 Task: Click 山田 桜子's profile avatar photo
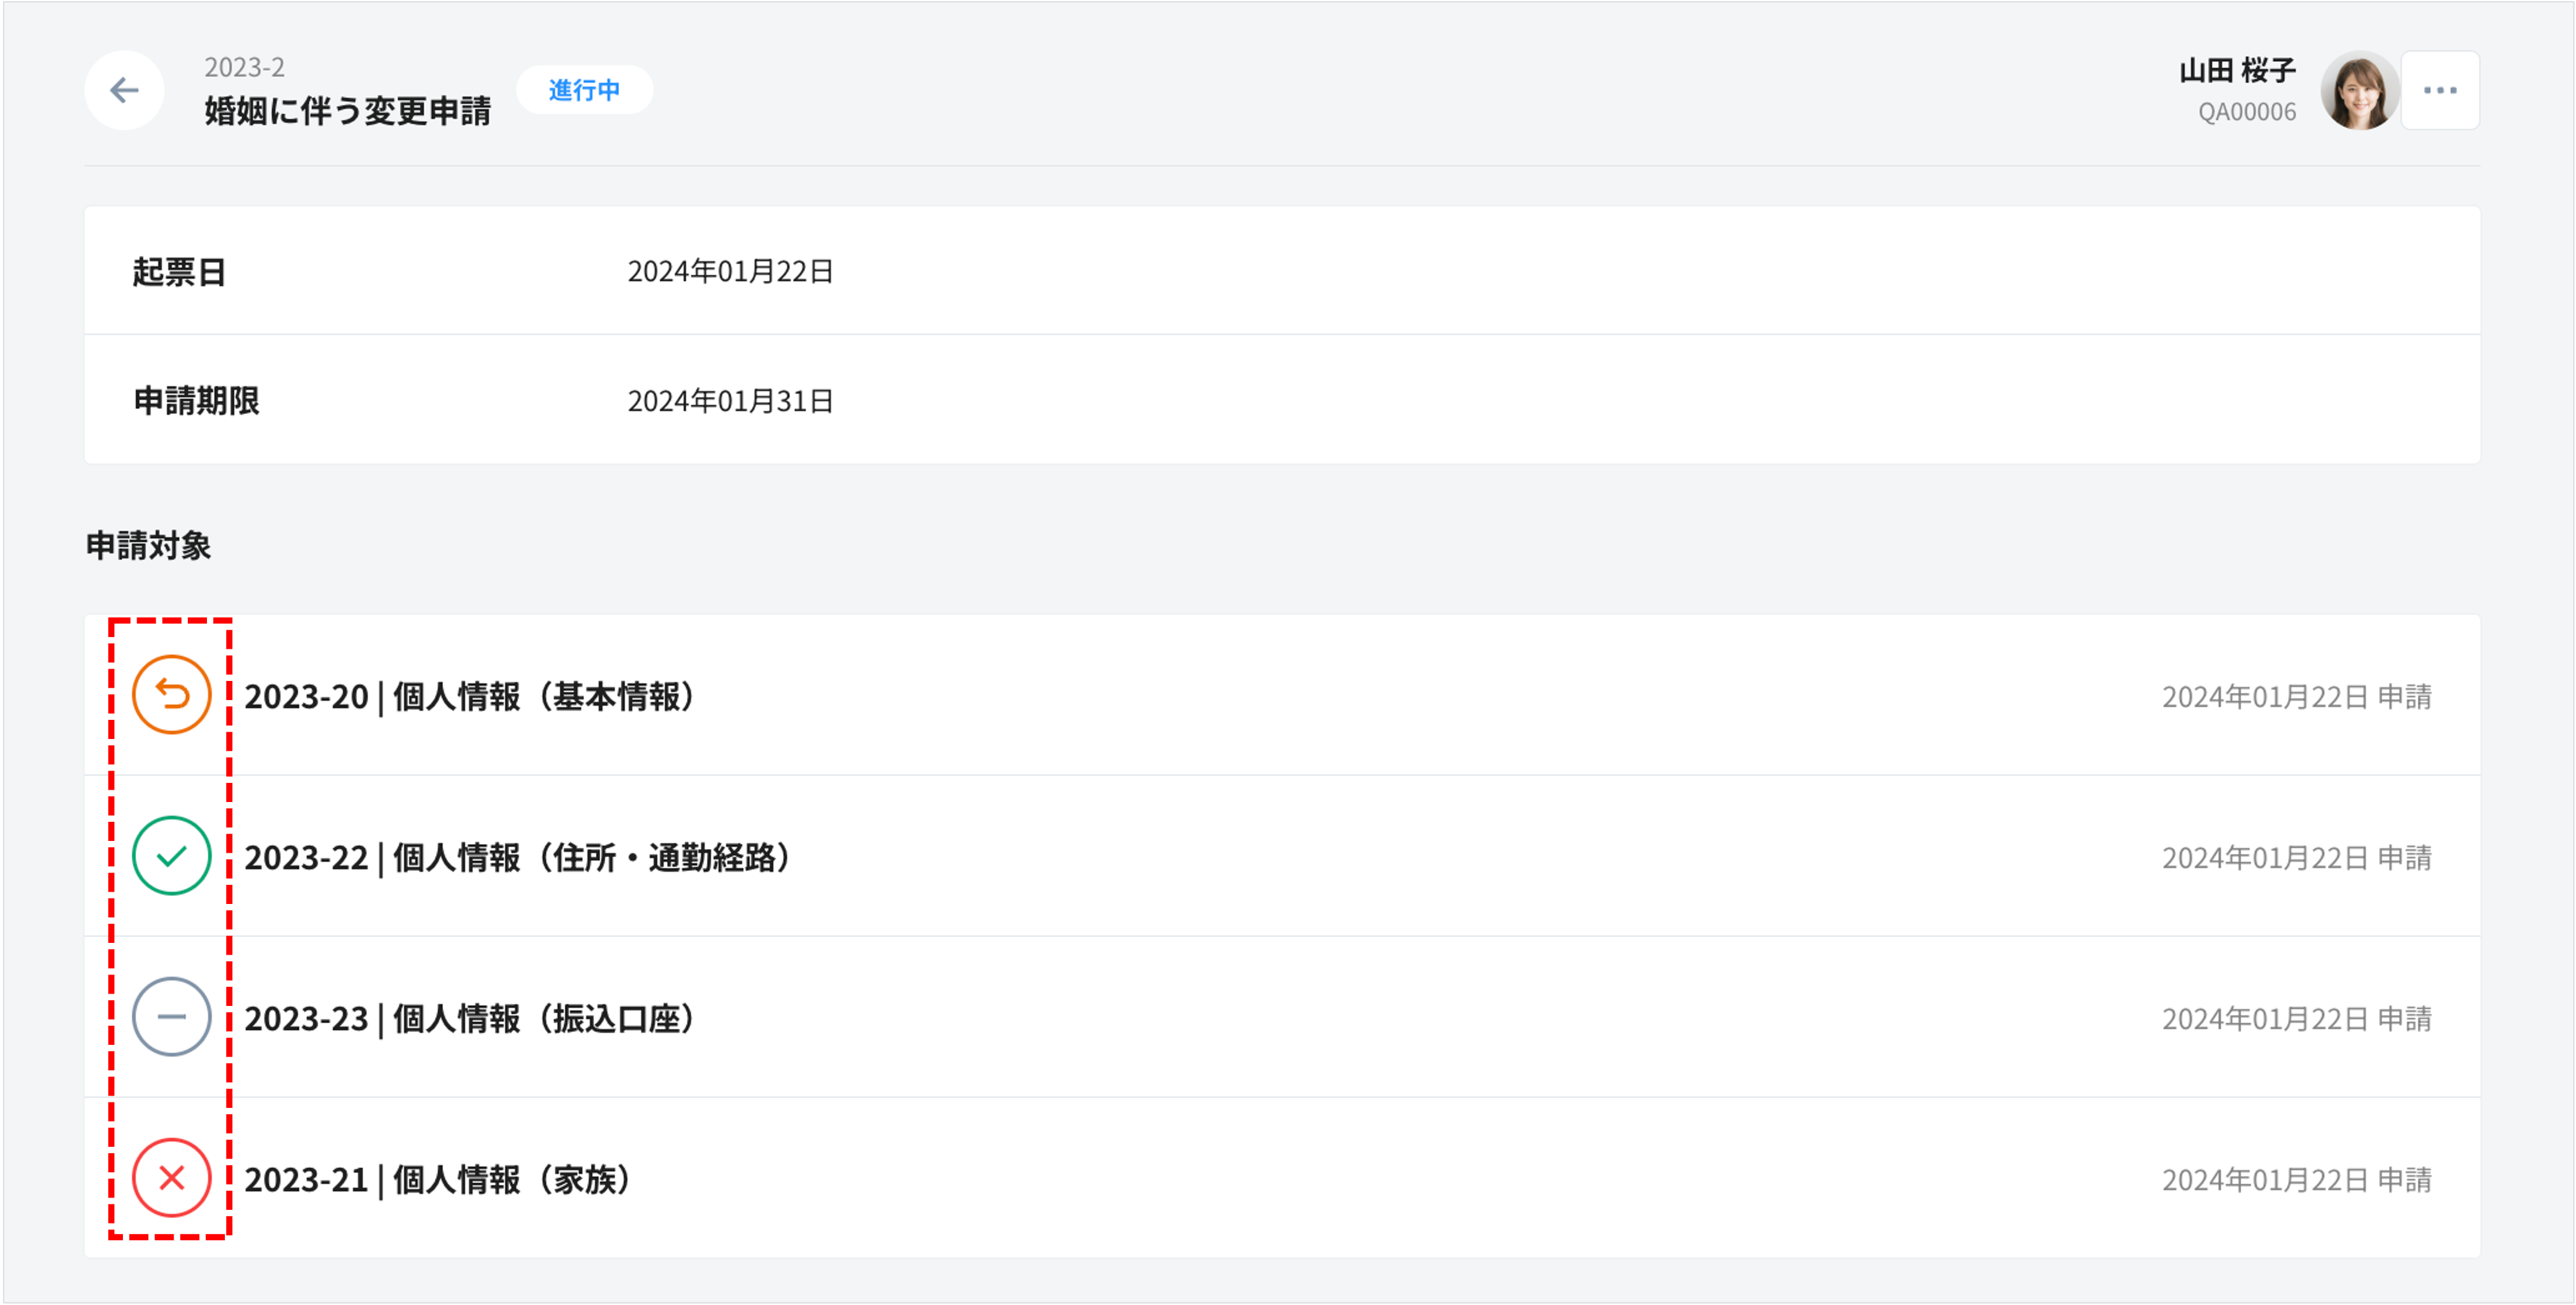pyautogui.click(x=2359, y=91)
